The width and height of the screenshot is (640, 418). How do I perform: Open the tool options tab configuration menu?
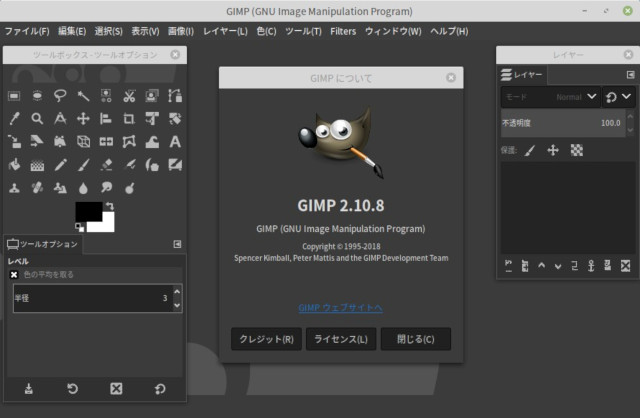(x=177, y=244)
